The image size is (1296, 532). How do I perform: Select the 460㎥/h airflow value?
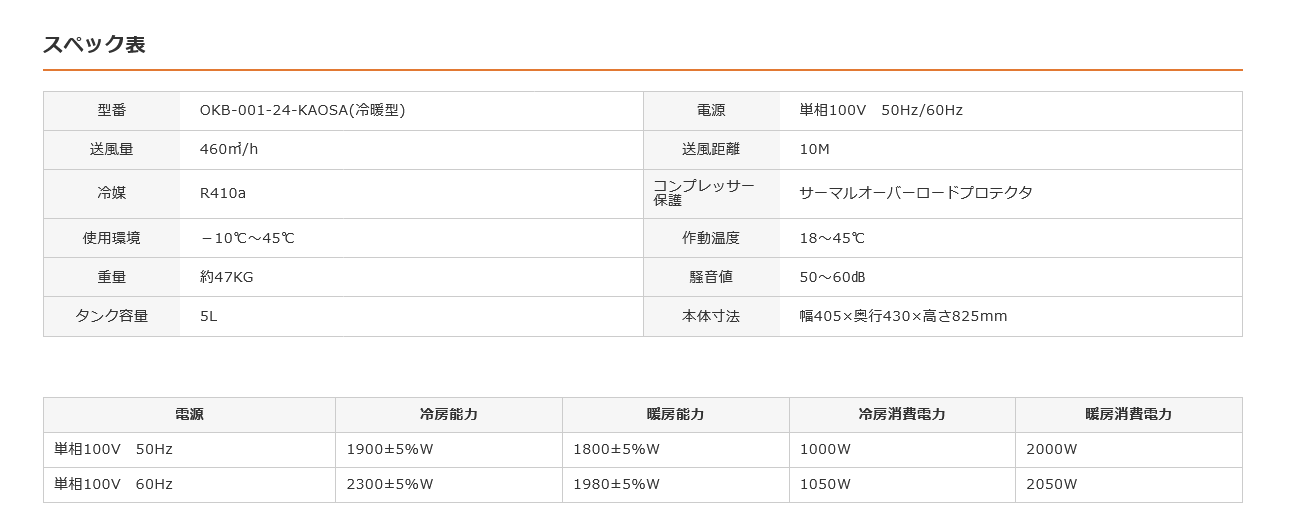(229, 149)
